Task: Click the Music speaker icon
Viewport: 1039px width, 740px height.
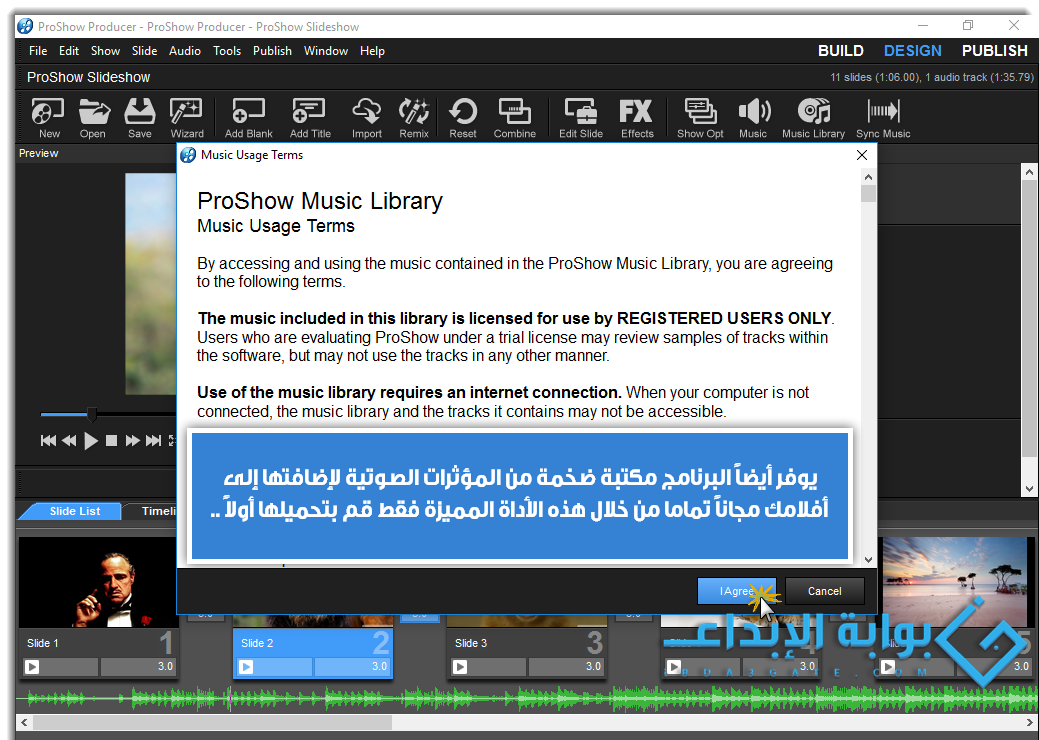Action: click(753, 118)
